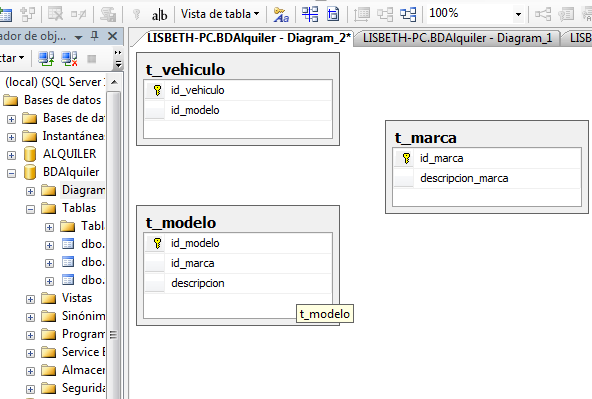Viewport: 592px width, 399px height.
Task: Click the row selector beside id_modelo in t_vehiculo
Action: click(x=155, y=110)
